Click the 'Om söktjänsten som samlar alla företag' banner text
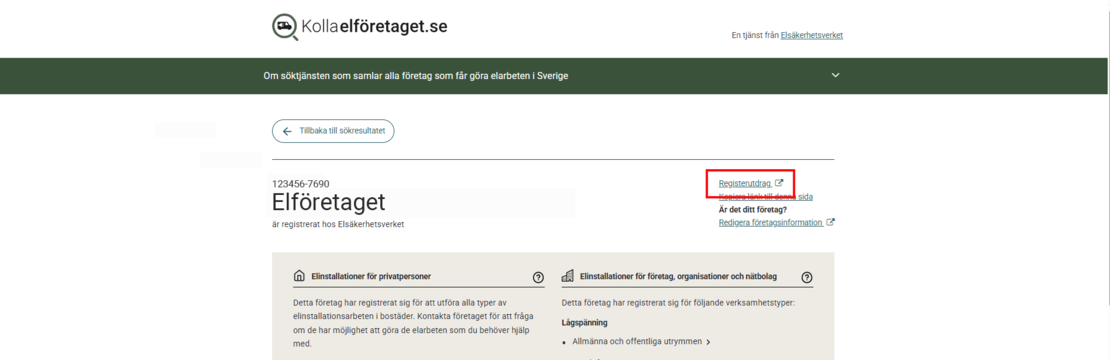The height and width of the screenshot is (360, 1110). [x=416, y=76]
